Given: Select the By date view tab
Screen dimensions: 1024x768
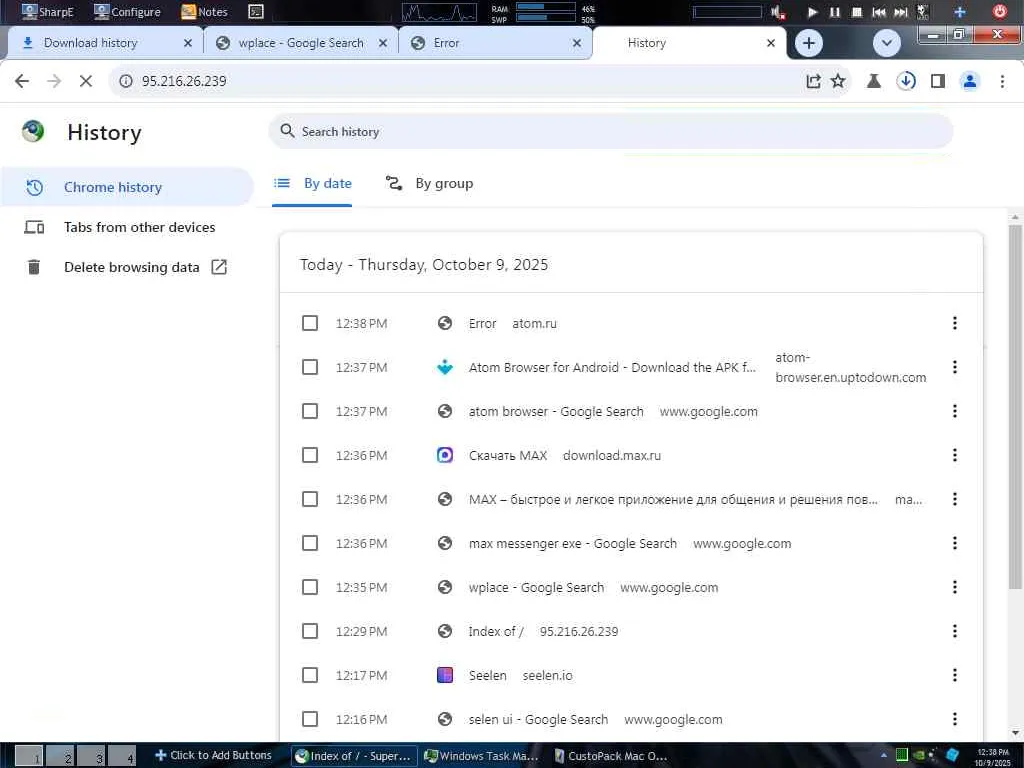Looking at the screenshot, I should (312, 184).
